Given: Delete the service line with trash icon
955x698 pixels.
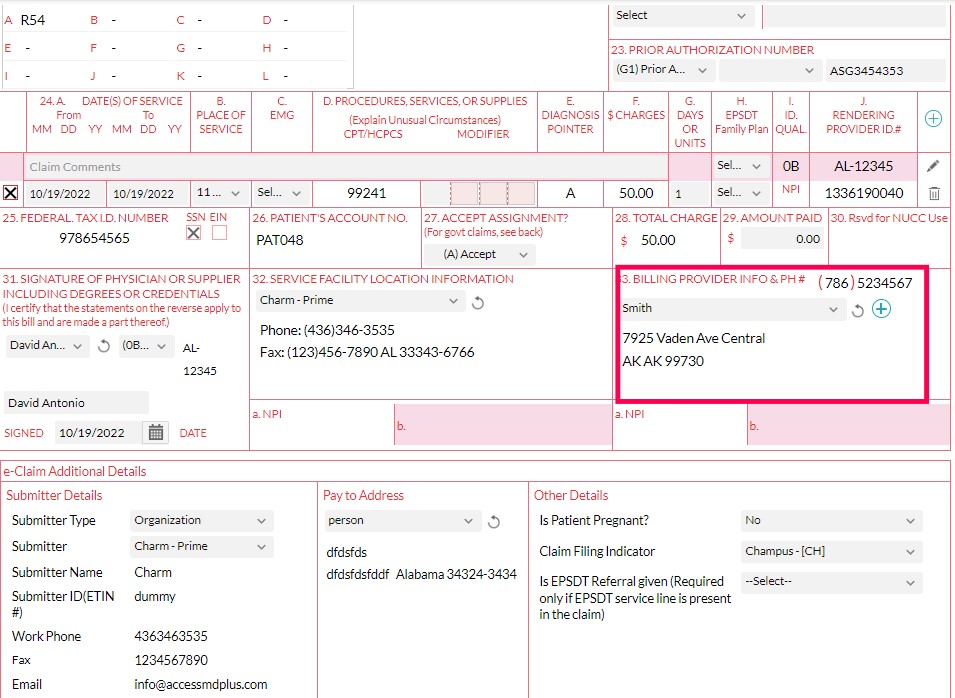Looking at the screenshot, I should (x=932, y=193).
